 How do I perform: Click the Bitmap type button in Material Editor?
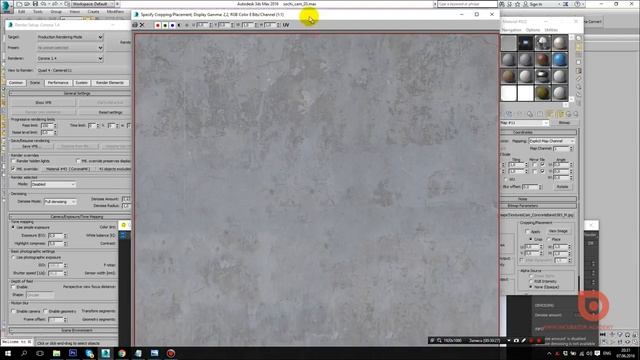click(564, 122)
